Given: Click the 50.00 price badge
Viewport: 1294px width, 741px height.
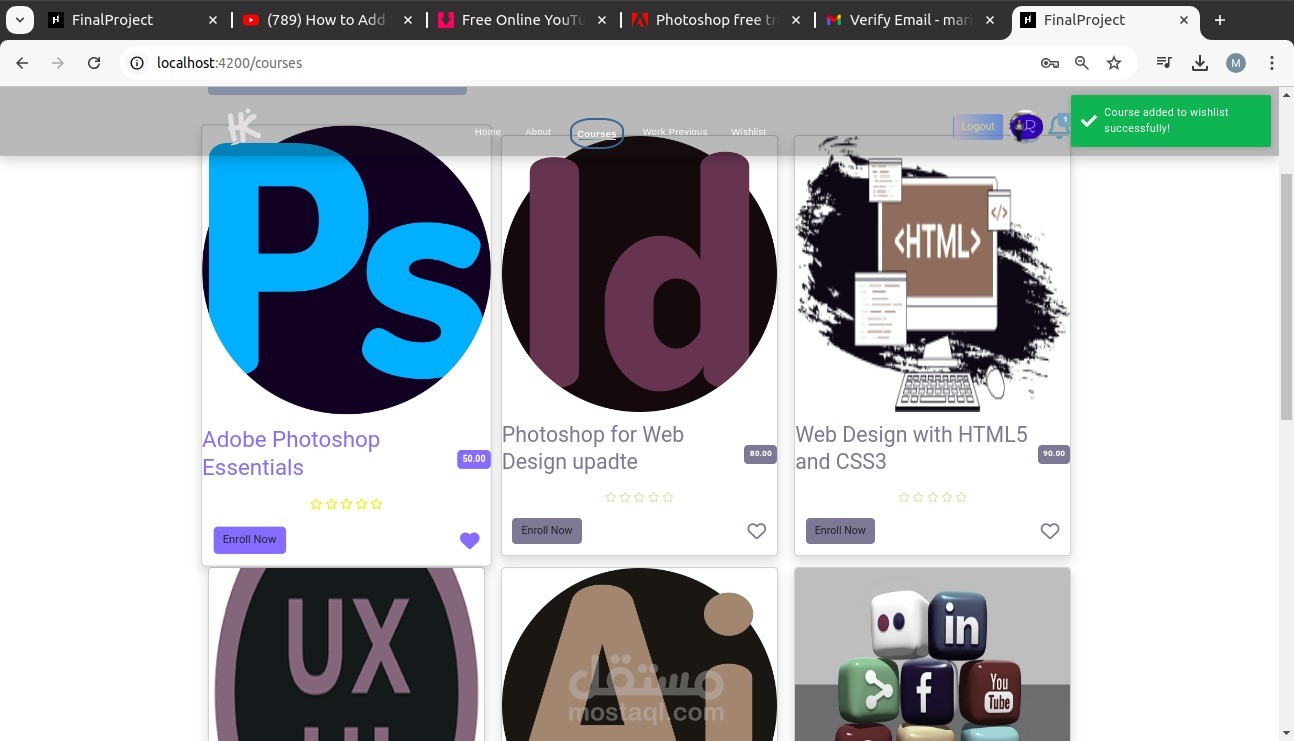Looking at the screenshot, I should 473,459.
